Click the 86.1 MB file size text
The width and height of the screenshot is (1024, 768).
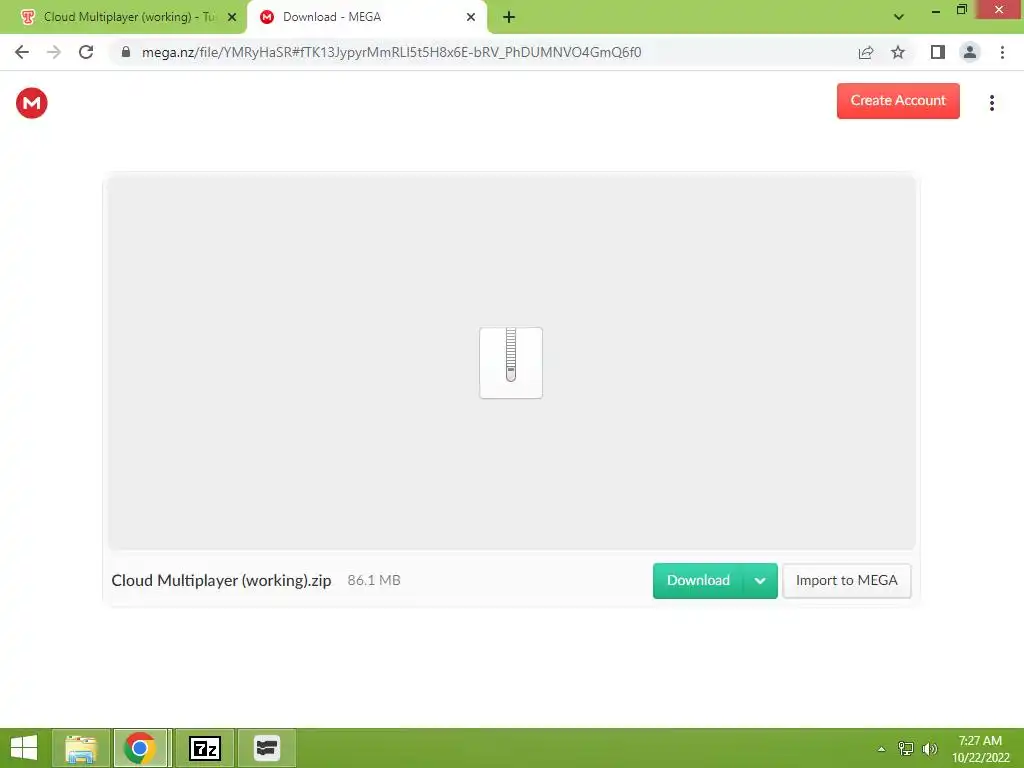pos(374,580)
